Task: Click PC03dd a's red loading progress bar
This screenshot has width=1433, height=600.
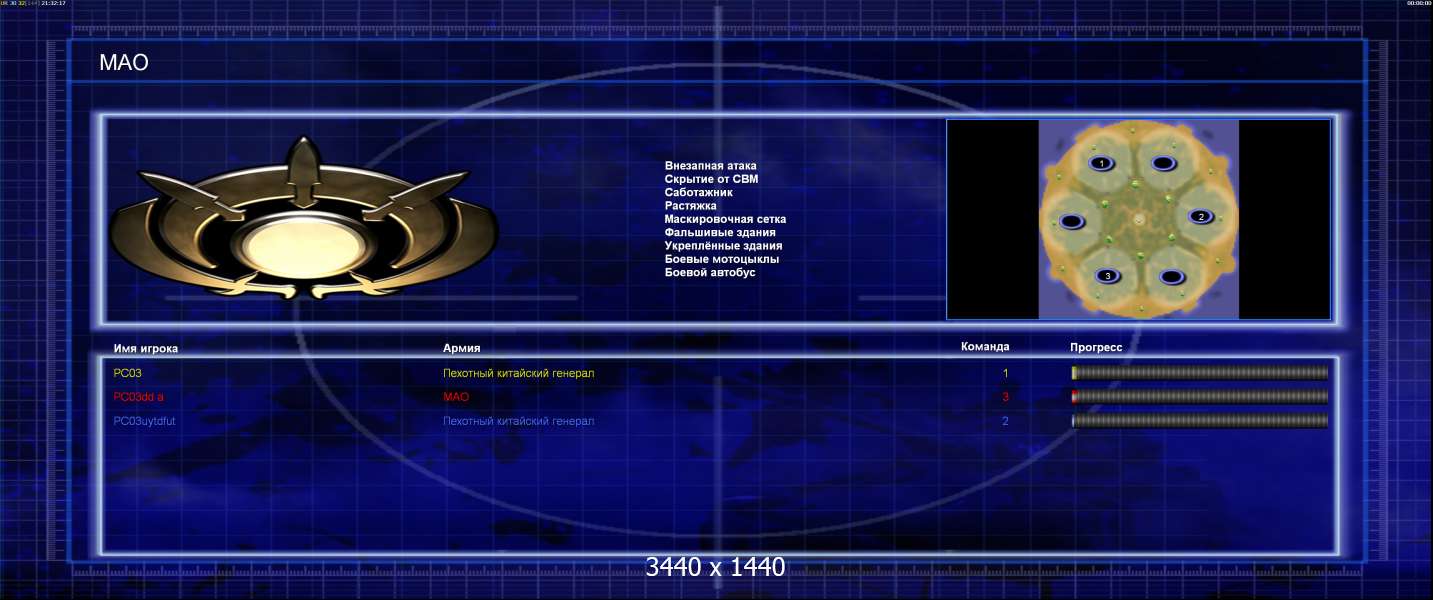Action: pyautogui.click(x=1200, y=397)
